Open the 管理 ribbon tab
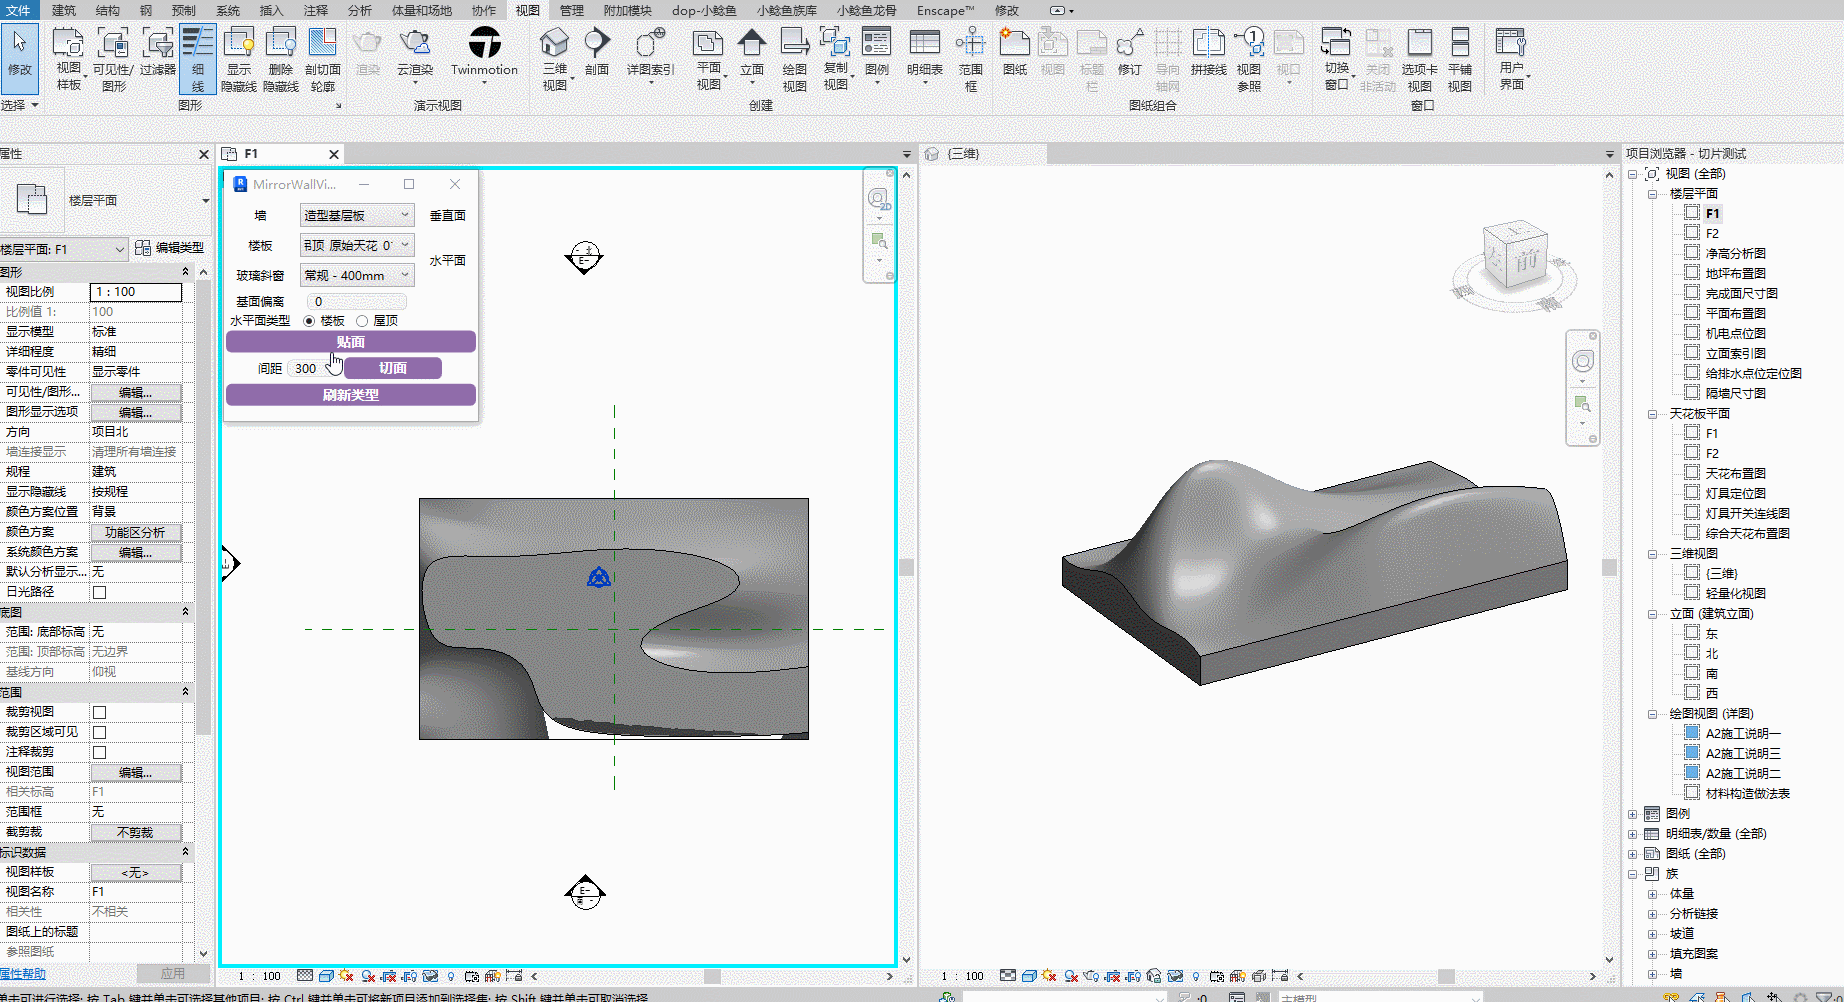Screen dimensions: 1844x1002 (x=571, y=10)
